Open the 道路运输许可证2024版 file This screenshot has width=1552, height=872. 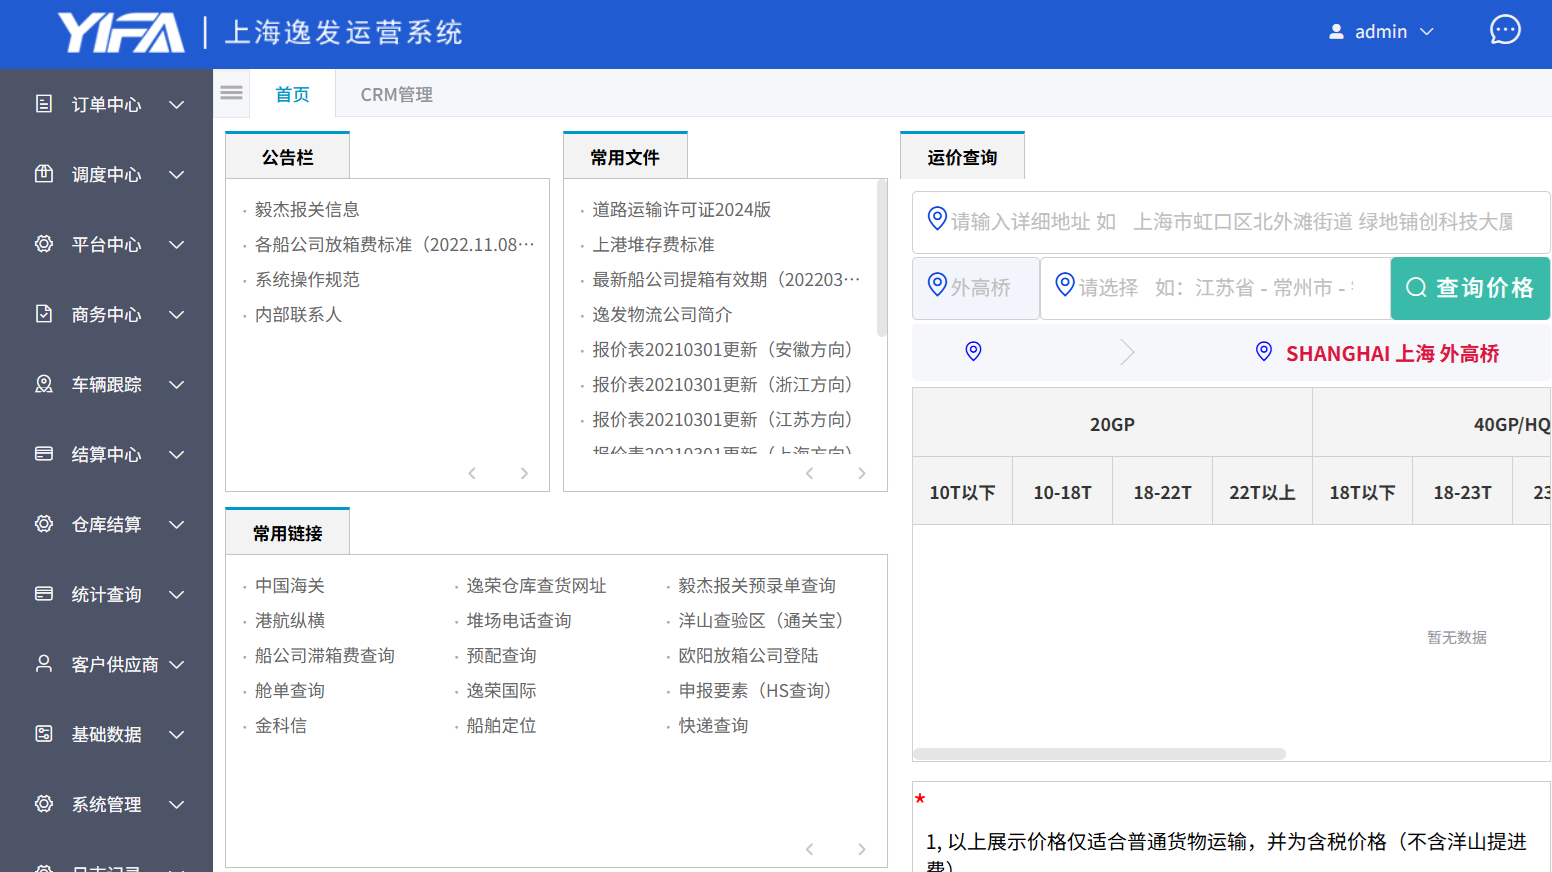pos(682,209)
